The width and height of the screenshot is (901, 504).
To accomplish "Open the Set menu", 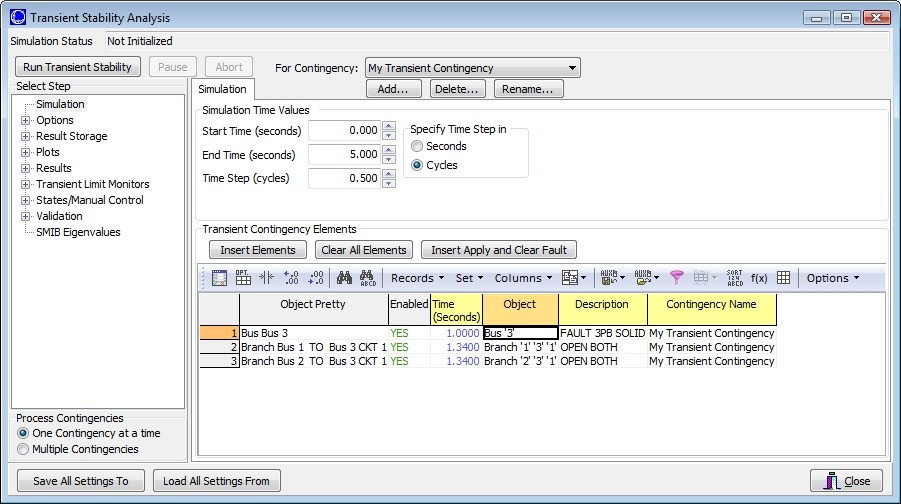I will [x=469, y=278].
